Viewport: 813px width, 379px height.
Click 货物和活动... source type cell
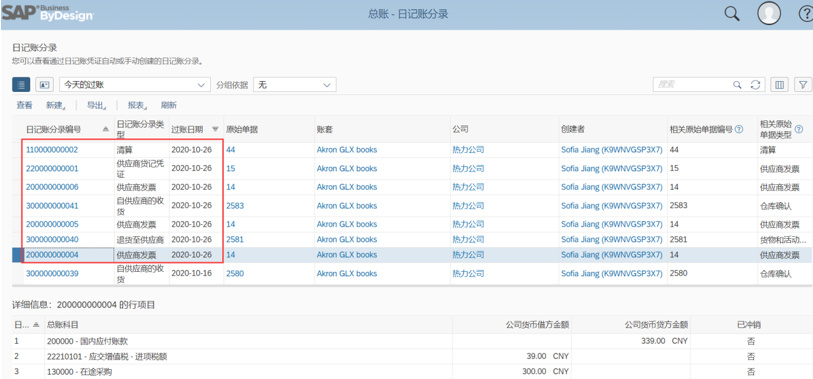pyautogui.click(x=783, y=240)
